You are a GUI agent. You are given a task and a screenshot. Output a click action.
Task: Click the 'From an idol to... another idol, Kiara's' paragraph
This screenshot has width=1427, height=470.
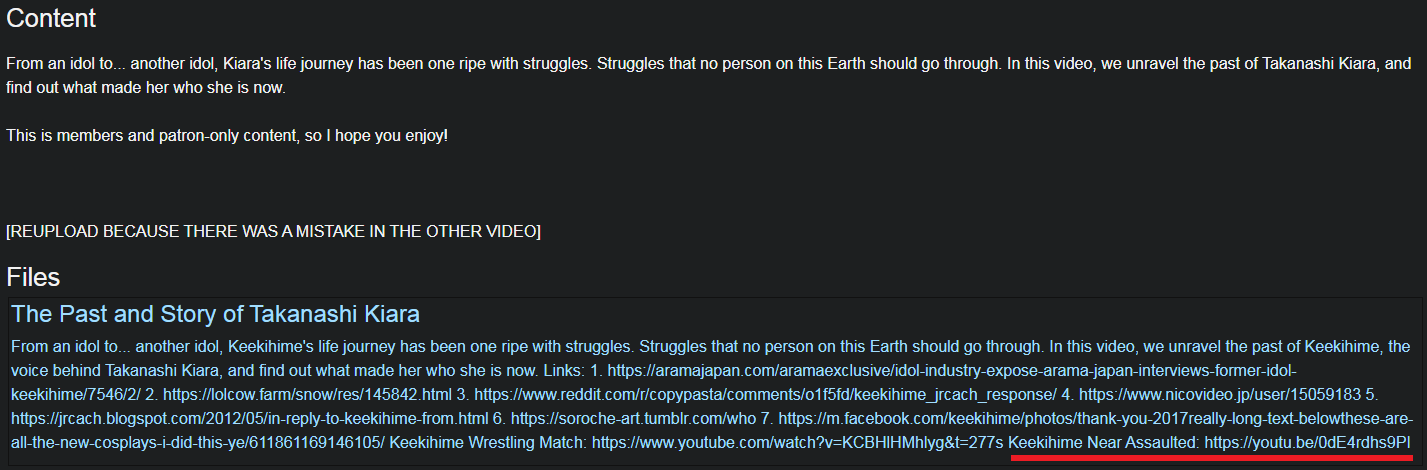710,75
